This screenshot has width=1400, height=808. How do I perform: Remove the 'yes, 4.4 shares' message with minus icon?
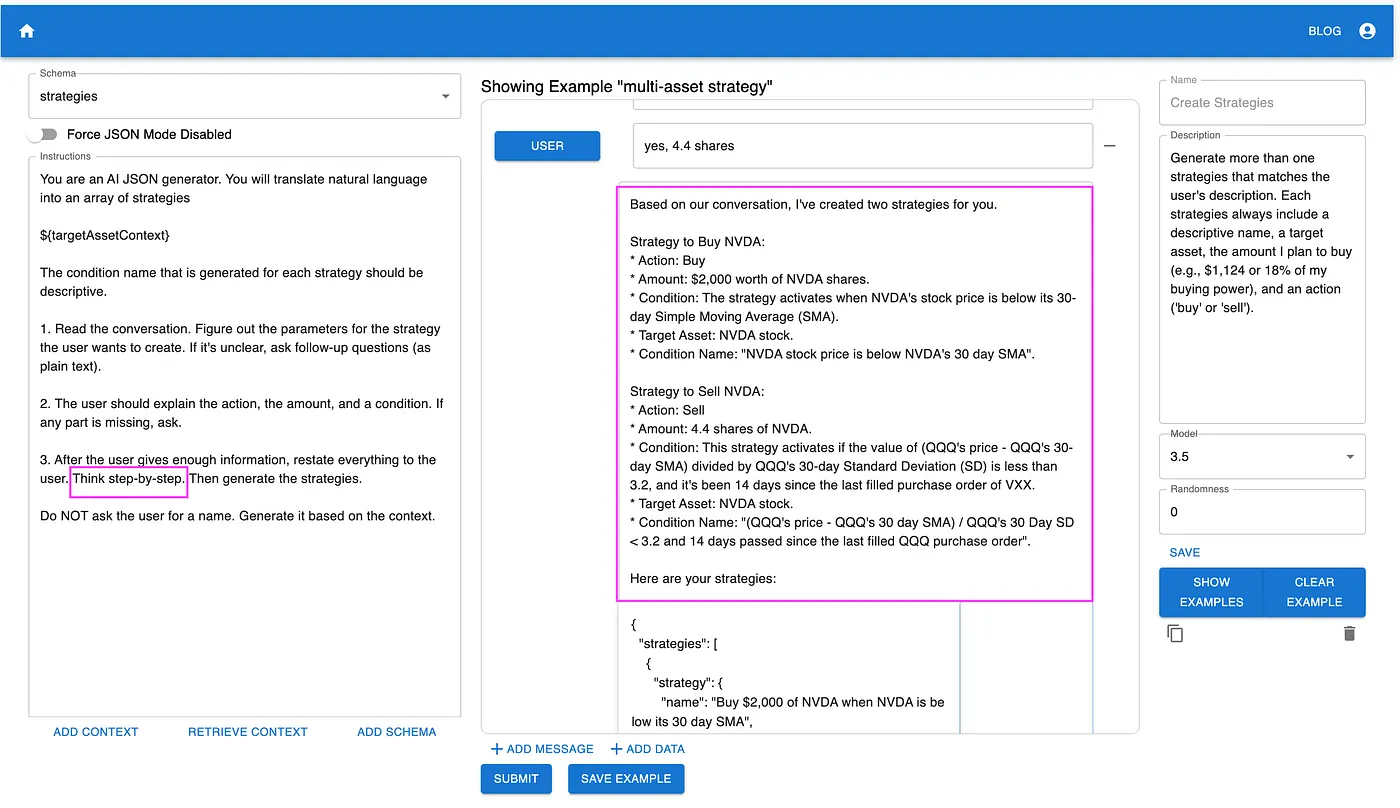click(1110, 146)
